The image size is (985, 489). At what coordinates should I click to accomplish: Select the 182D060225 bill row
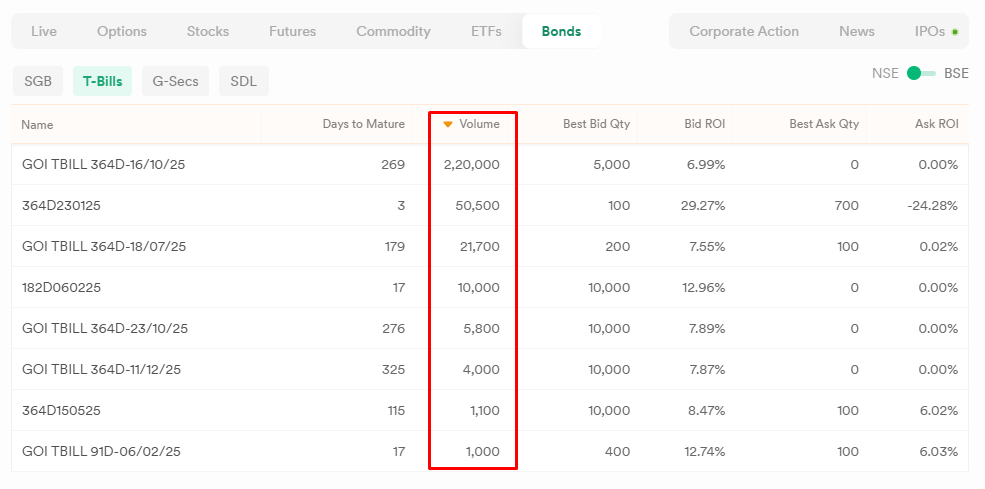click(x=490, y=287)
